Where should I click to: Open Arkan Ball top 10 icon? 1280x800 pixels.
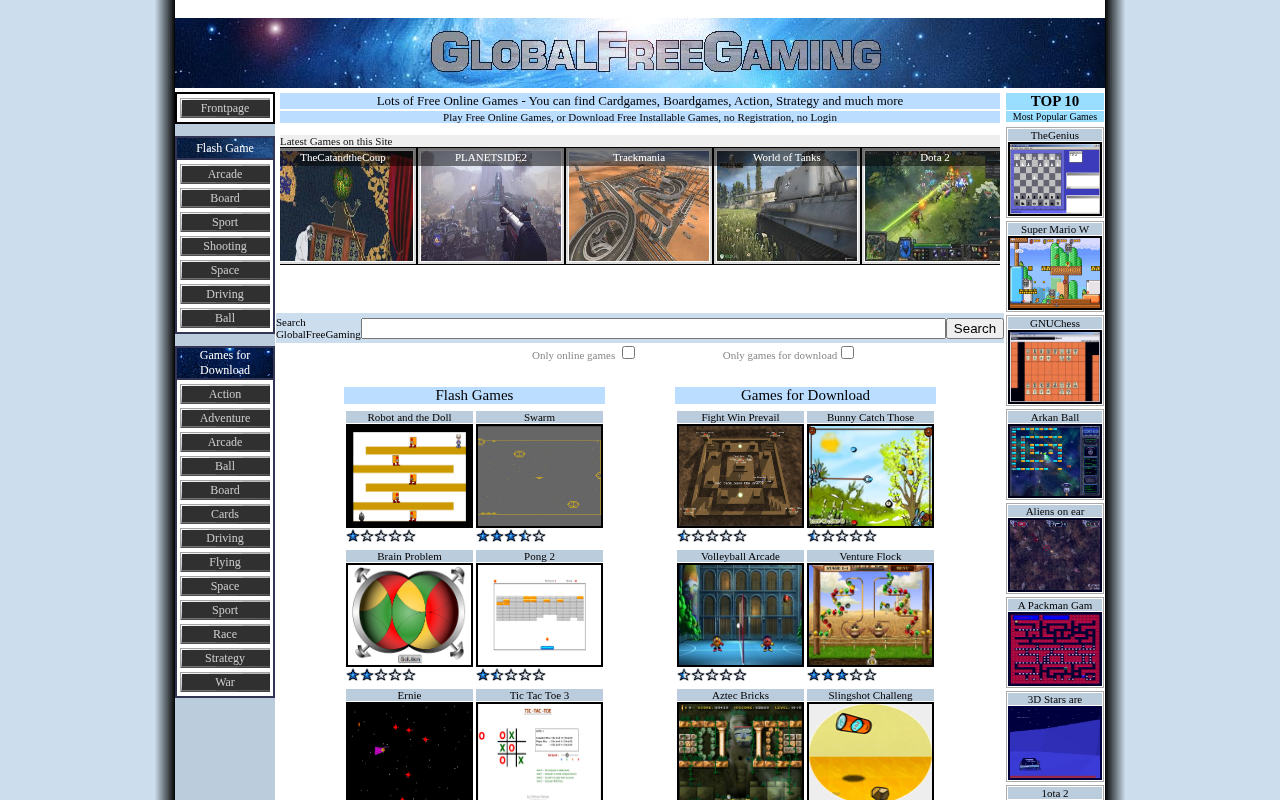click(x=1055, y=461)
